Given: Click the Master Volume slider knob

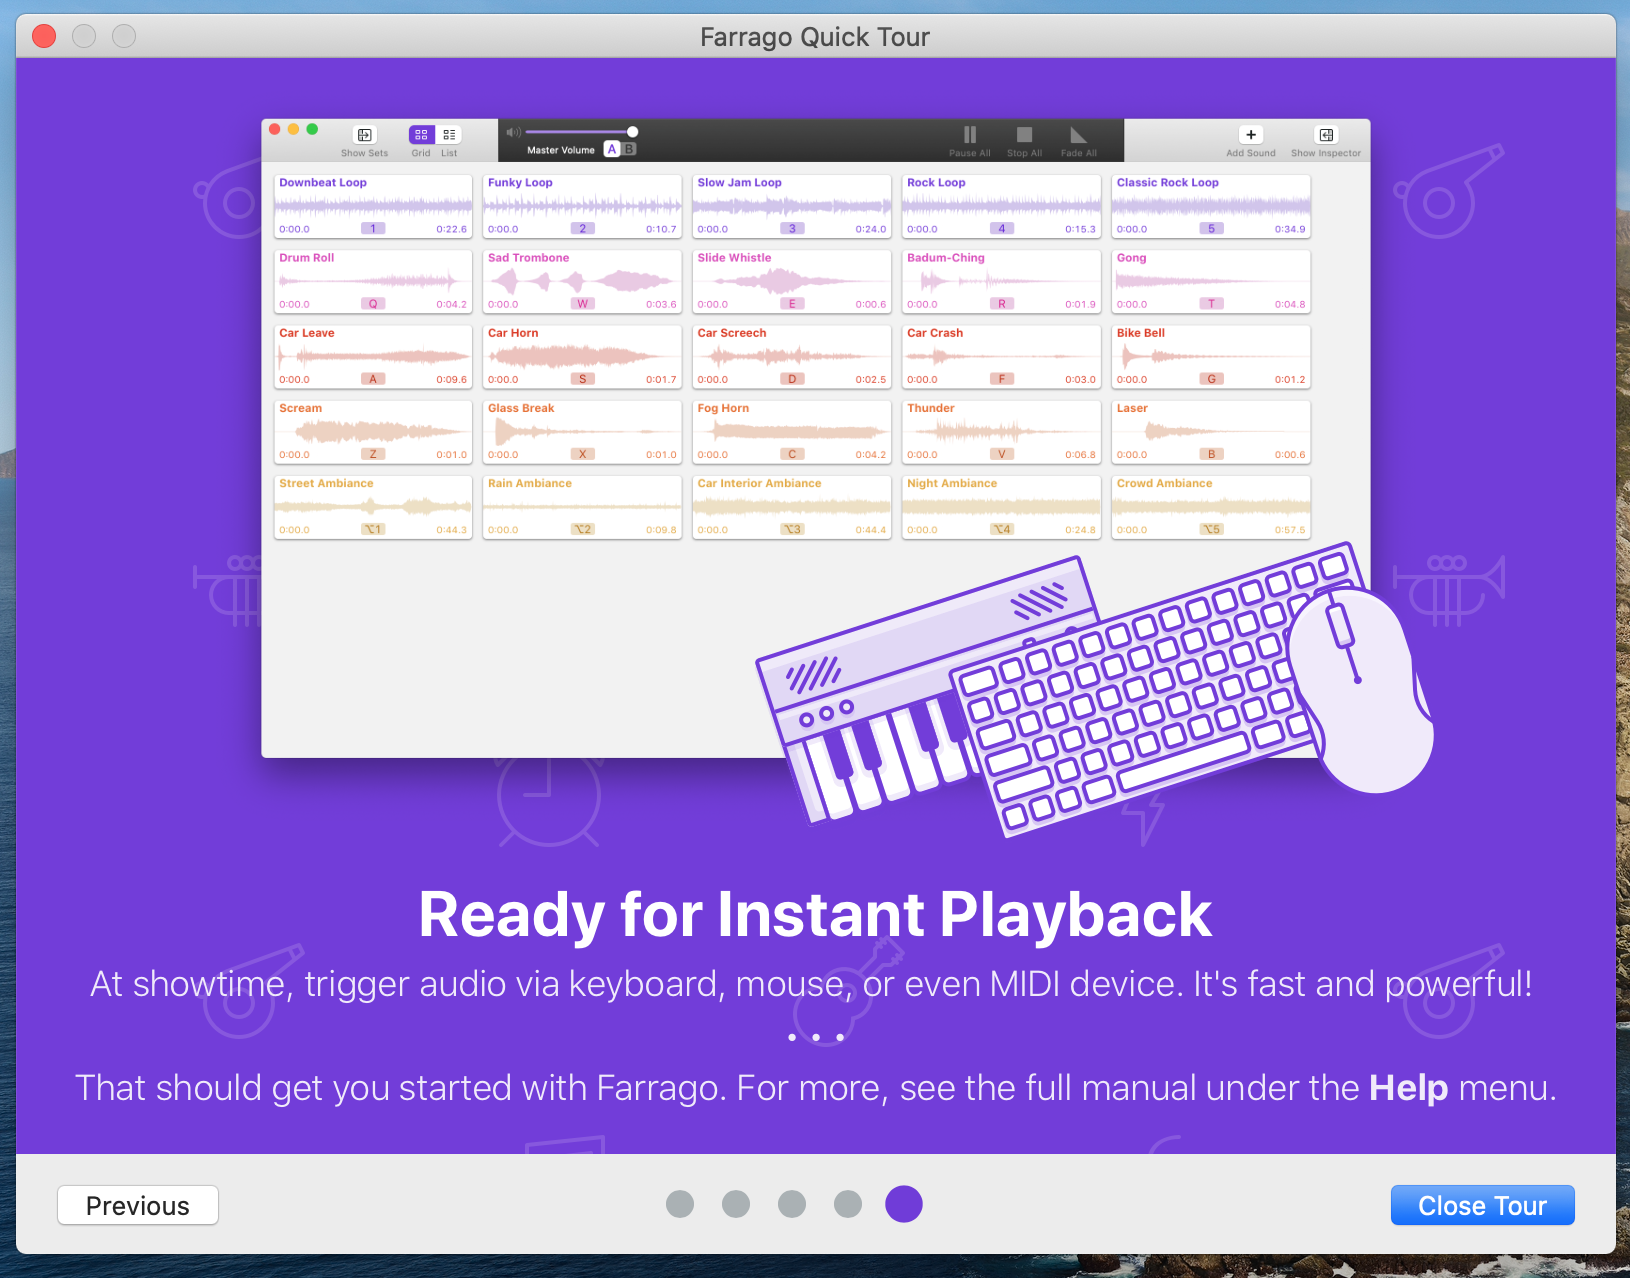Looking at the screenshot, I should tap(632, 132).
